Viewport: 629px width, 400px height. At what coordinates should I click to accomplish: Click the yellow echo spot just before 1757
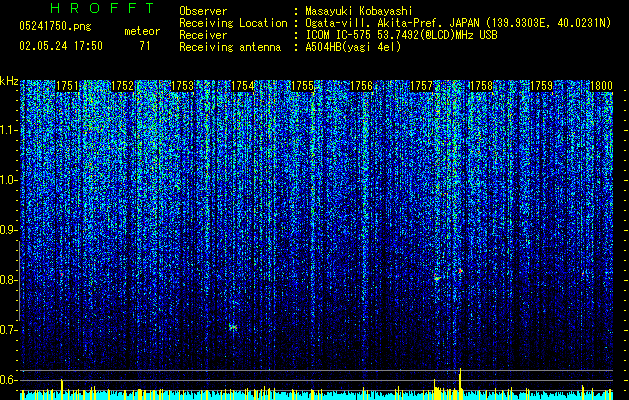tap(437, 278)
